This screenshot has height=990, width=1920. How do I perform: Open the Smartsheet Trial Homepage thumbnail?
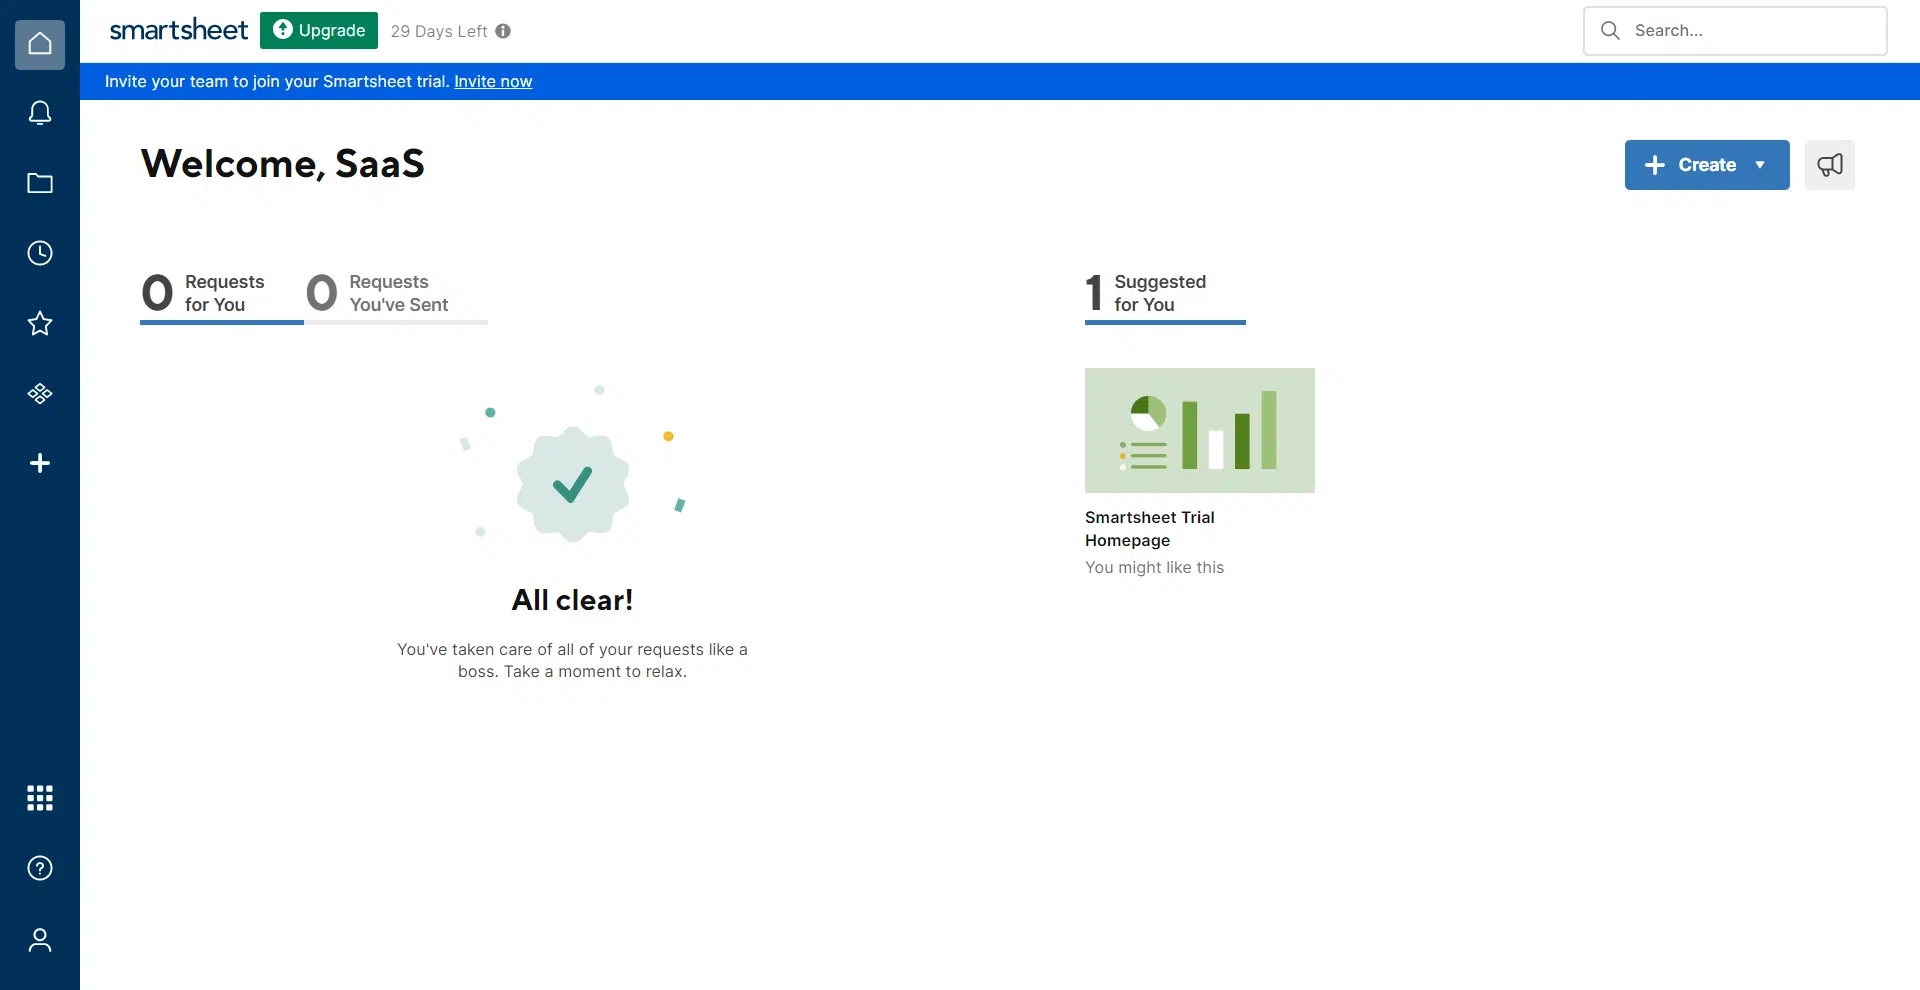click(x=1200, y=430)
